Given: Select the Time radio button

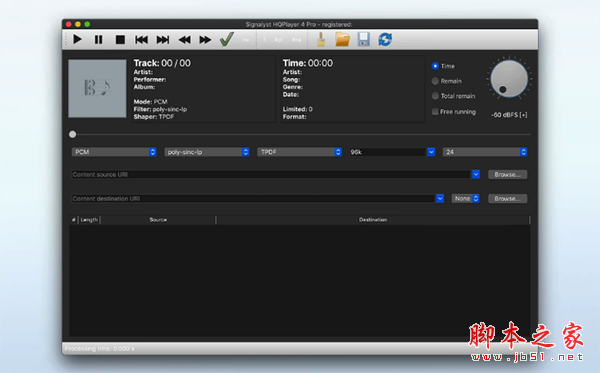Looking at the screenshot, I should (435, 66).
